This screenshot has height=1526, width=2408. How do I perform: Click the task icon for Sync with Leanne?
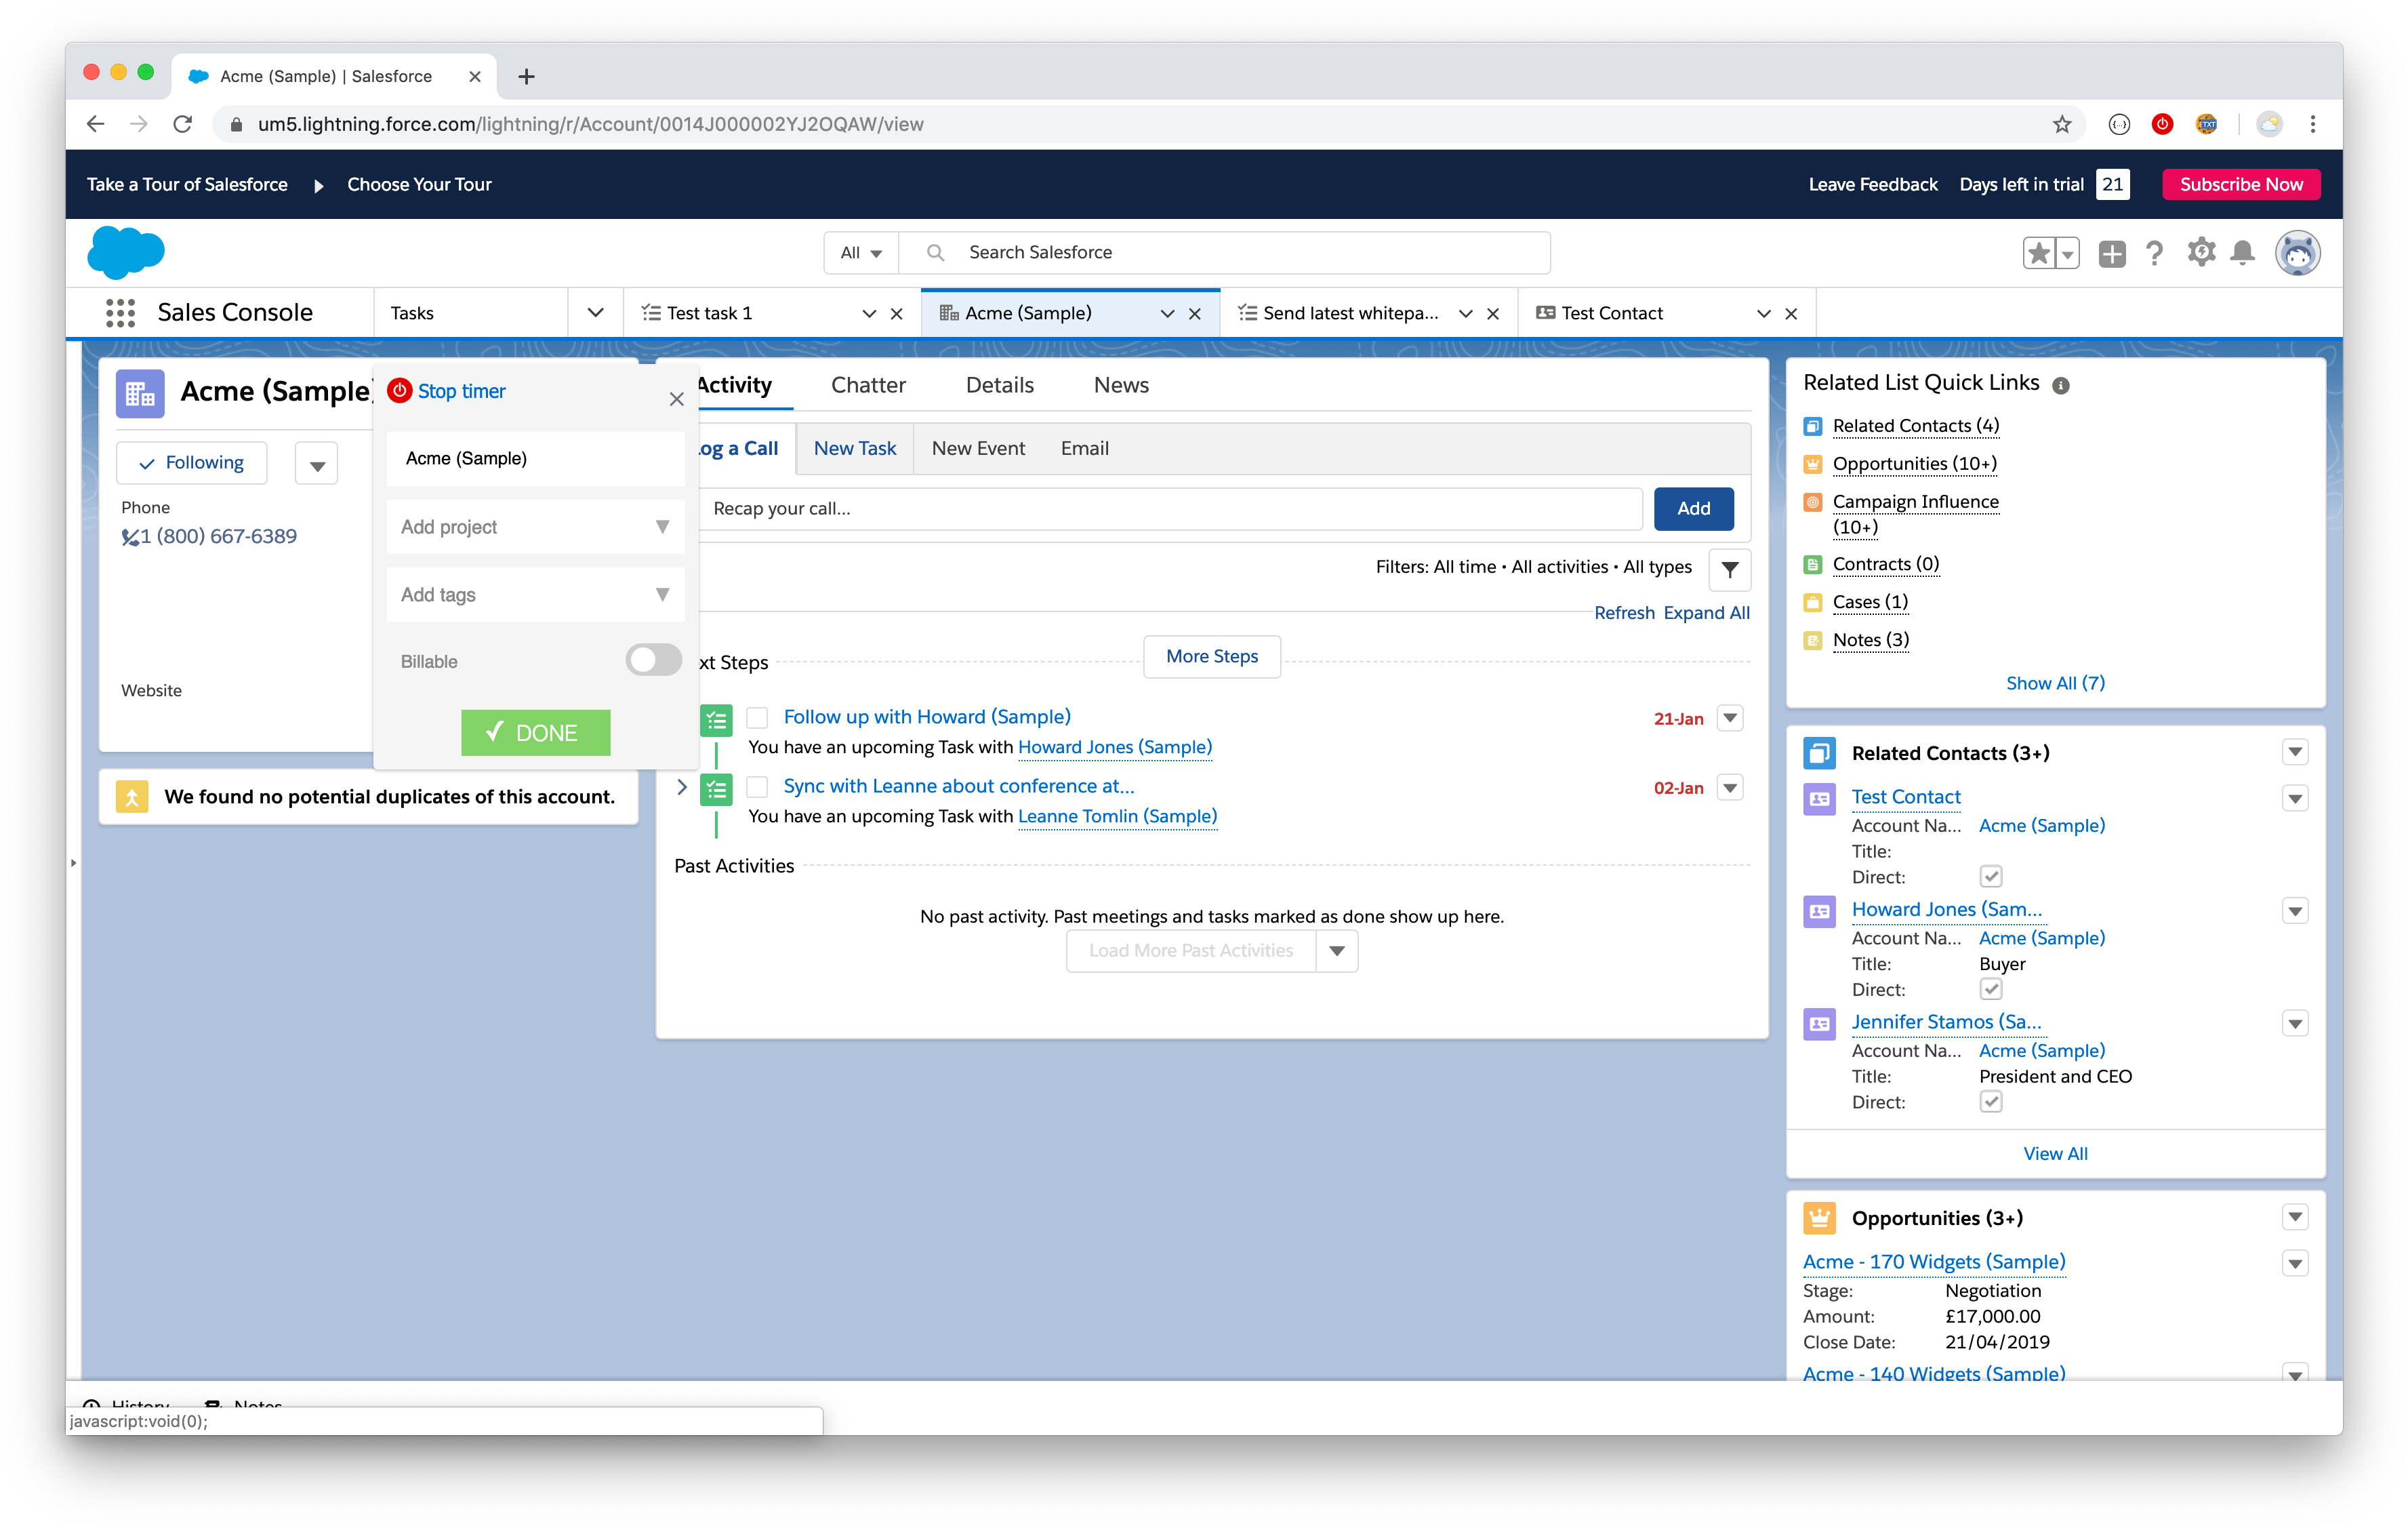coord(716,789)
